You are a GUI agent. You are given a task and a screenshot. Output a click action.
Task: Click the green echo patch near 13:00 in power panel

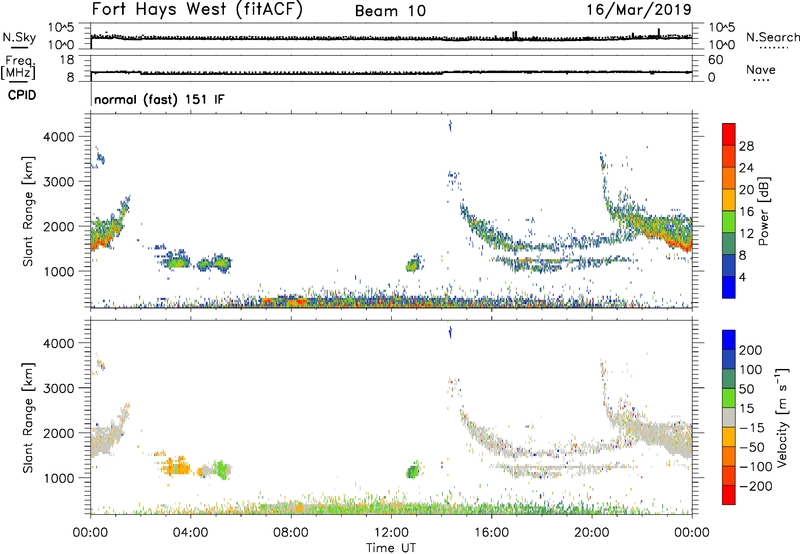pyautogui.click(x=412, y=265)
